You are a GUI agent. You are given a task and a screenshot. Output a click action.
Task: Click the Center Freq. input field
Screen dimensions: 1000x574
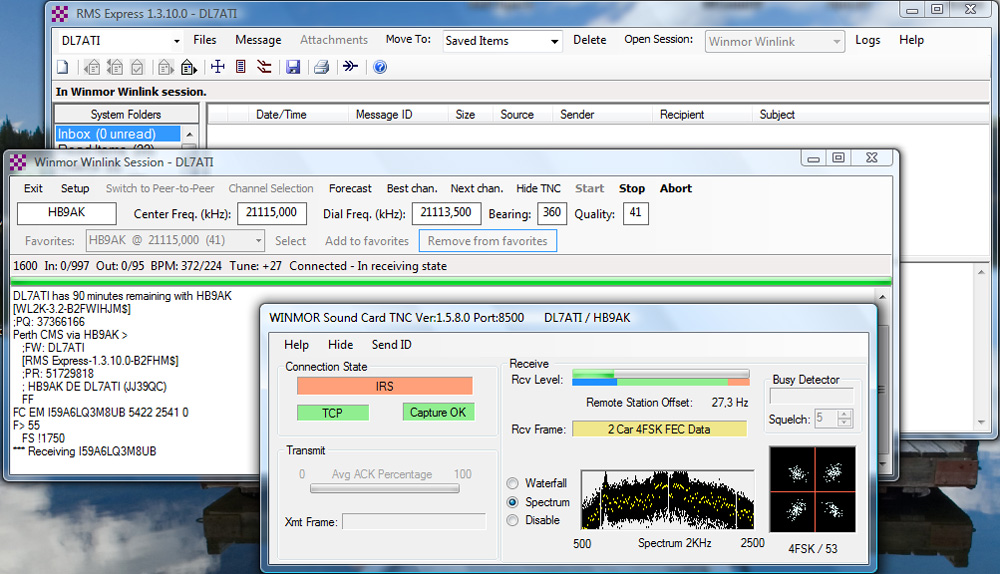(271, 213)
